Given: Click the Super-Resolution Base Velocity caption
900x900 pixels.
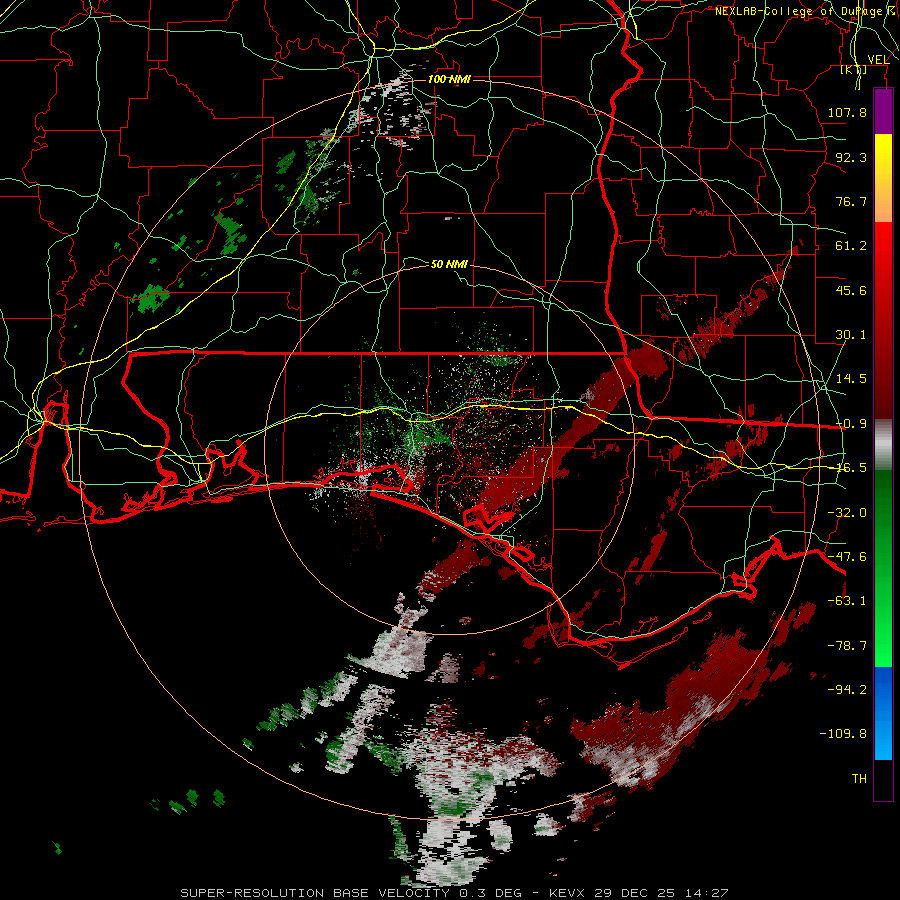Looking at the screenshot, I should [454, 893].
